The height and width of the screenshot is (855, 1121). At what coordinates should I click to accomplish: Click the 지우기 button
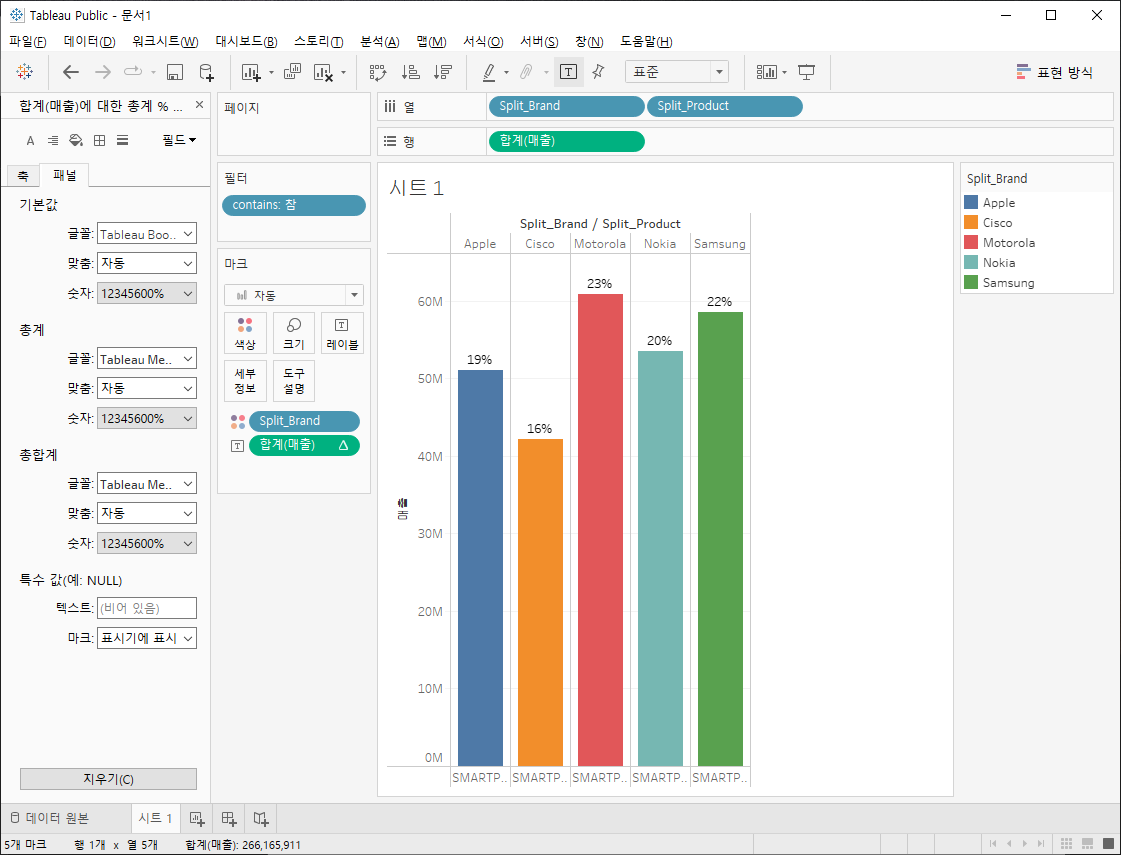coord(108,779)
